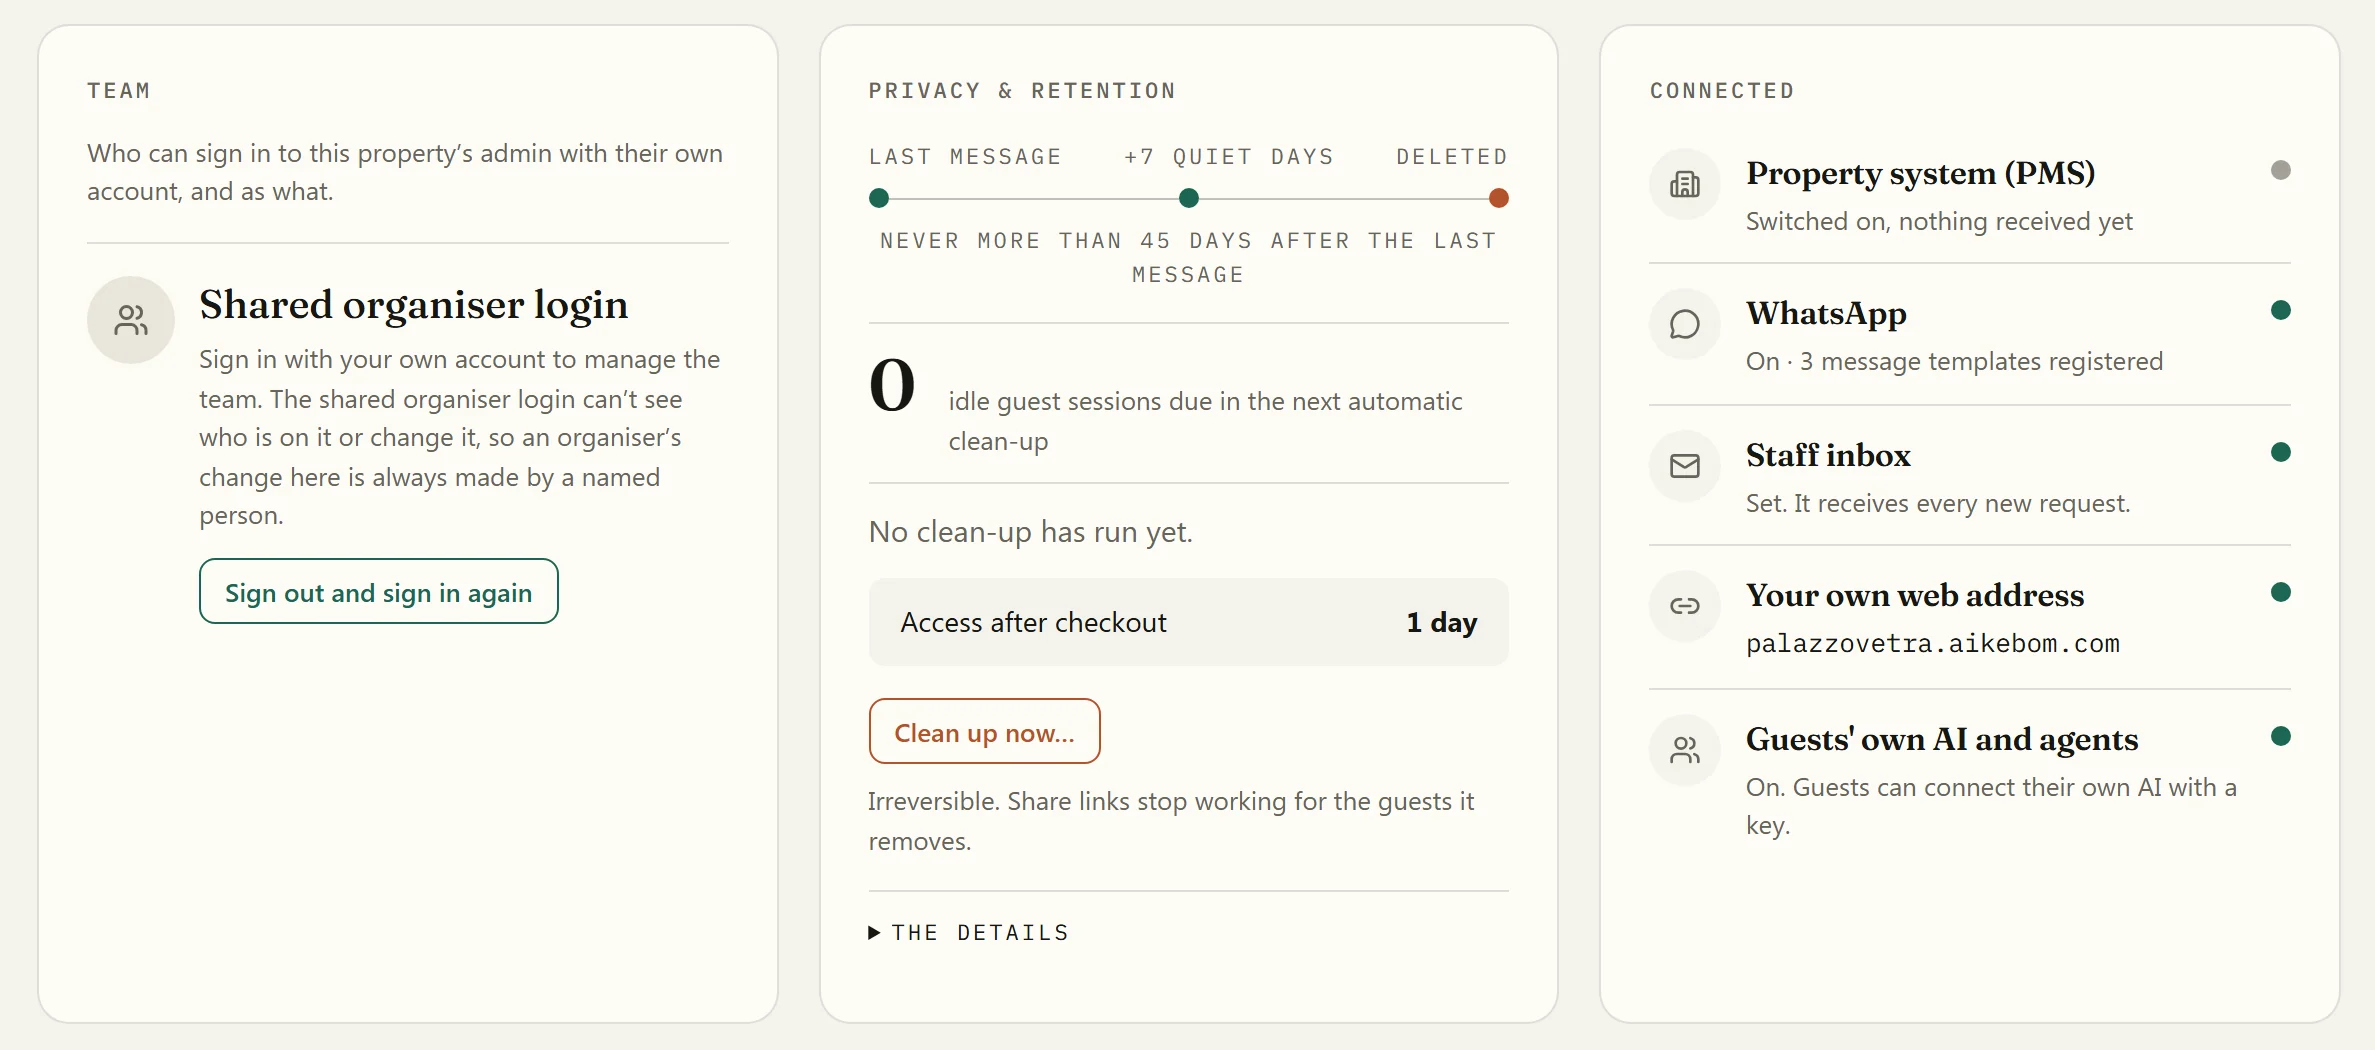Open the Guests' own AI and agents heading
2375x1050 pixels.
point(1942,739)
